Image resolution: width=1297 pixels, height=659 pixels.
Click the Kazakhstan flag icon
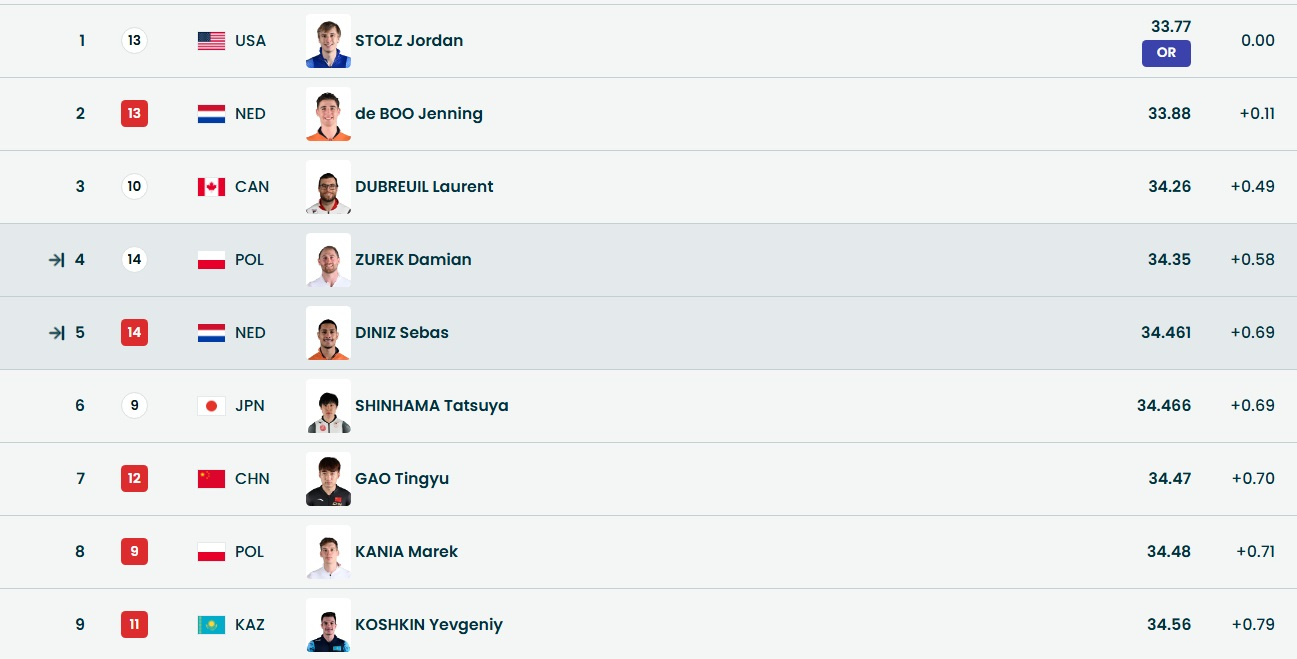coord(211,625)
